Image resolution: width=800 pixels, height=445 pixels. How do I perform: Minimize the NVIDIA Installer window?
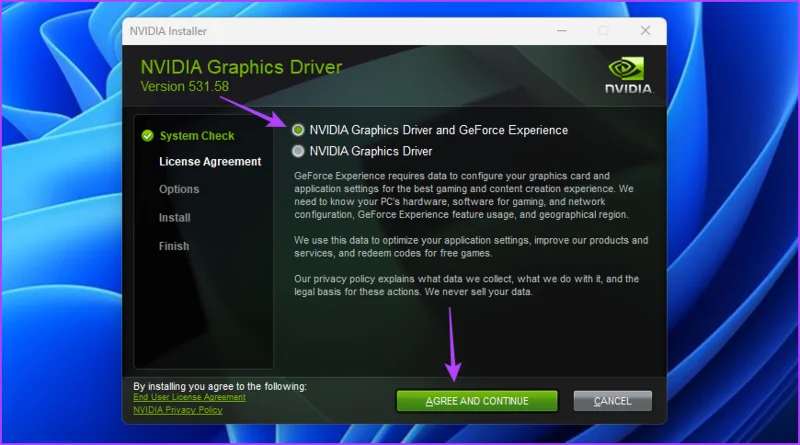click(x=562, y=31)
